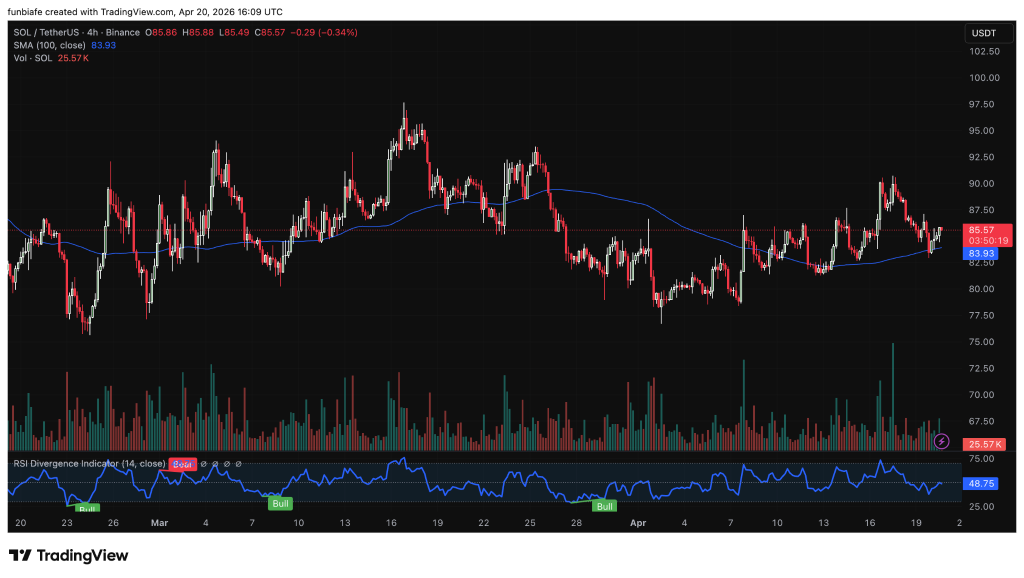This screenshot has height=578, width=1024.
Task: Open the USDT currency selector
Action: tap(979, 33)
